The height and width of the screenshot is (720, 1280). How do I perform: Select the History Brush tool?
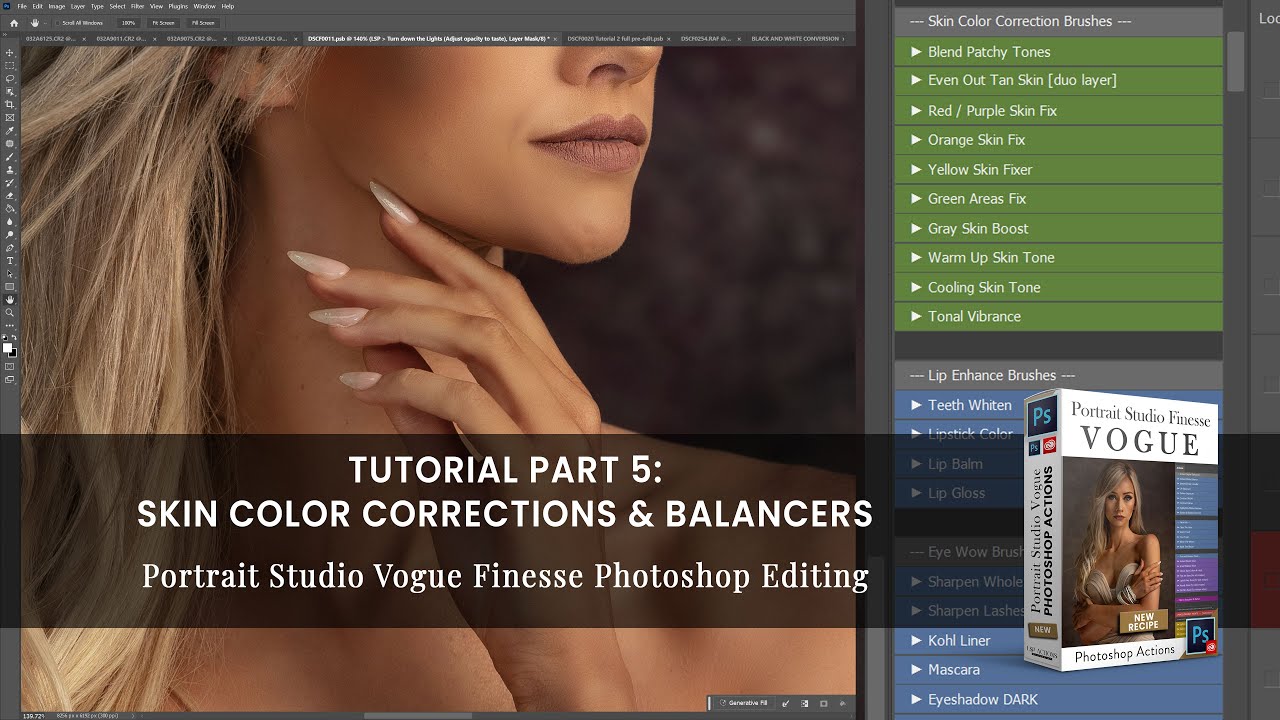pos(10,181)
